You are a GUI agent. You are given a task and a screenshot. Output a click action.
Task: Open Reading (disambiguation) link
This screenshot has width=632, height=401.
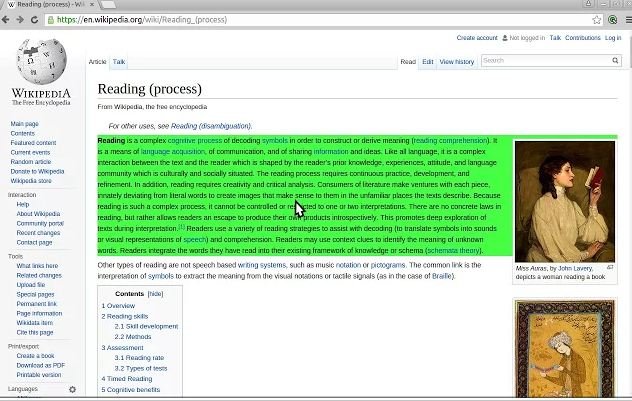point(211,126)
